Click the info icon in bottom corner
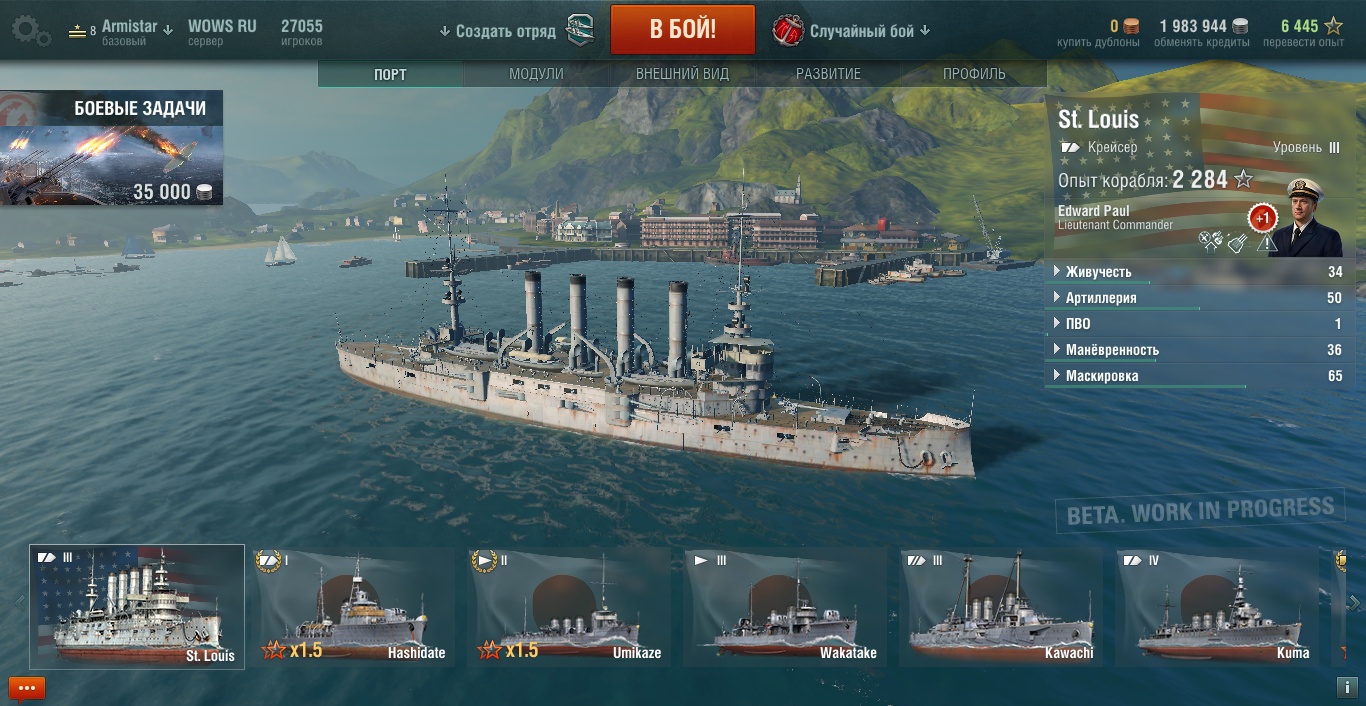 point(1346,688)
